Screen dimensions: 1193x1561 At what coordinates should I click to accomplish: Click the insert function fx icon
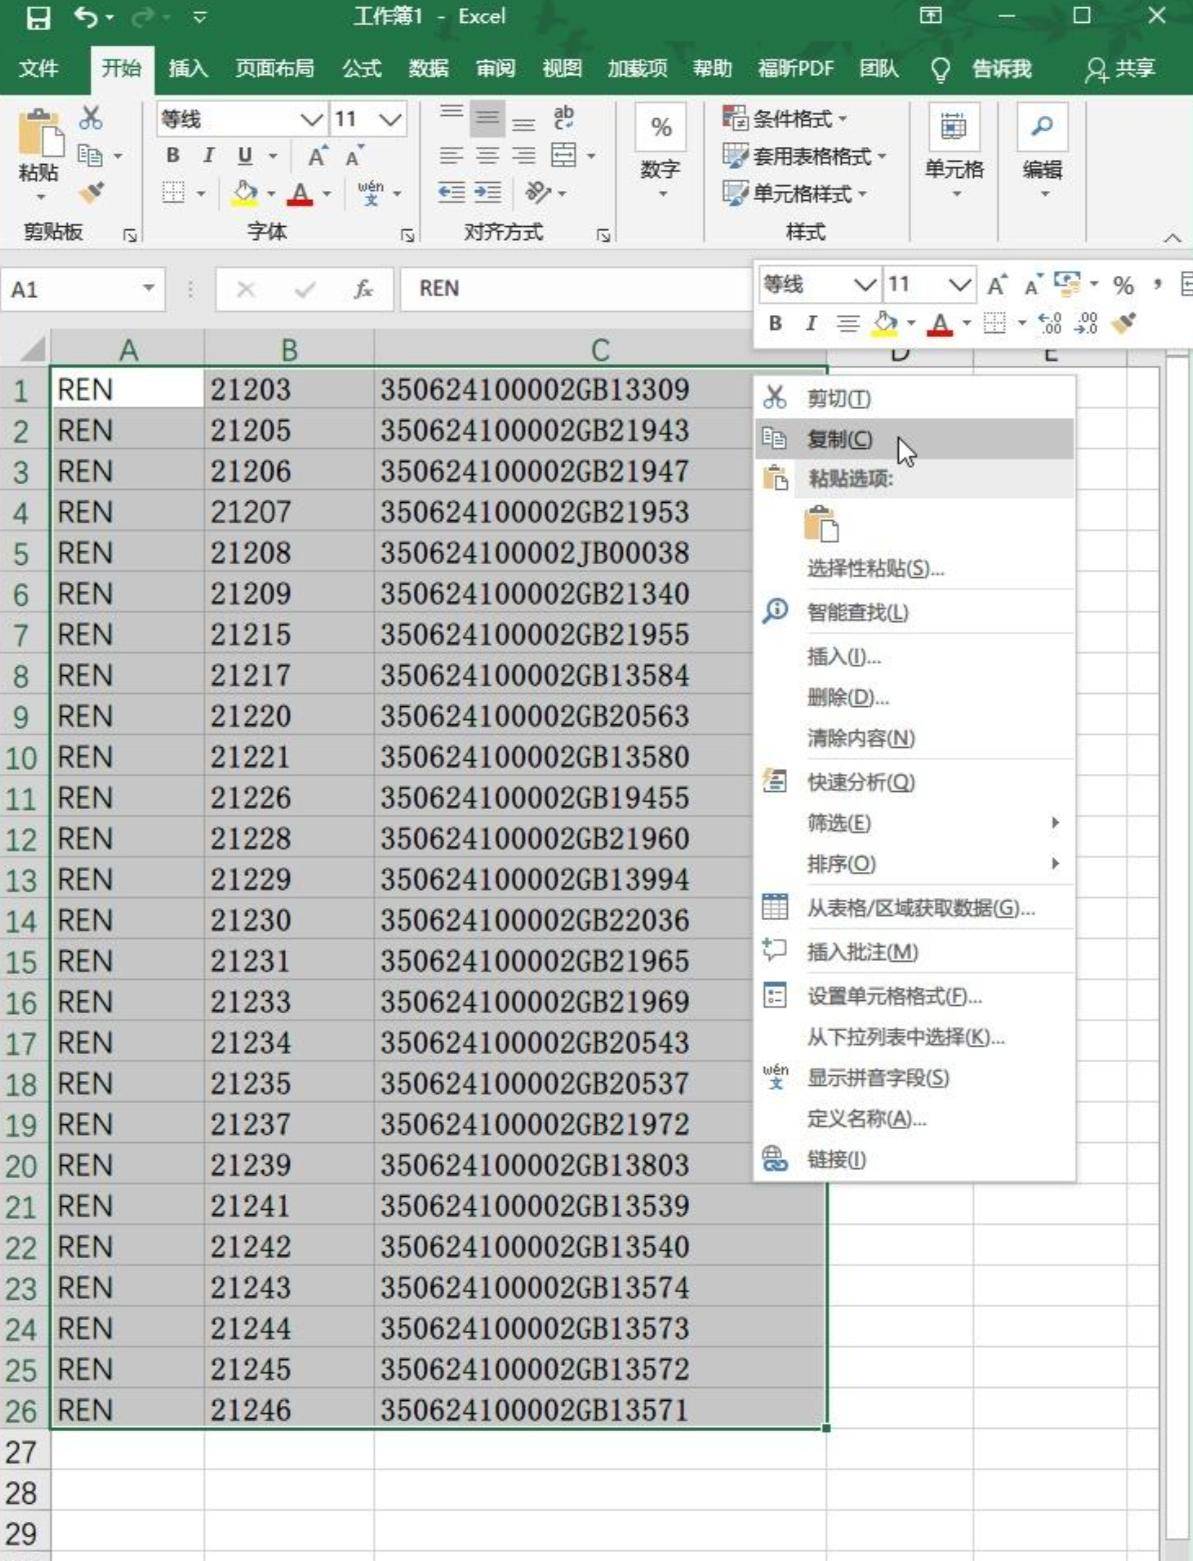tap(363, 289)
